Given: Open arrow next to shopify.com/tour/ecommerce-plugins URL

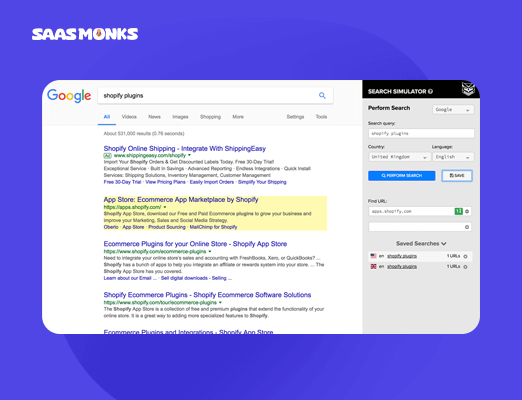Looking at the screenshot, I should click(220, 302).
